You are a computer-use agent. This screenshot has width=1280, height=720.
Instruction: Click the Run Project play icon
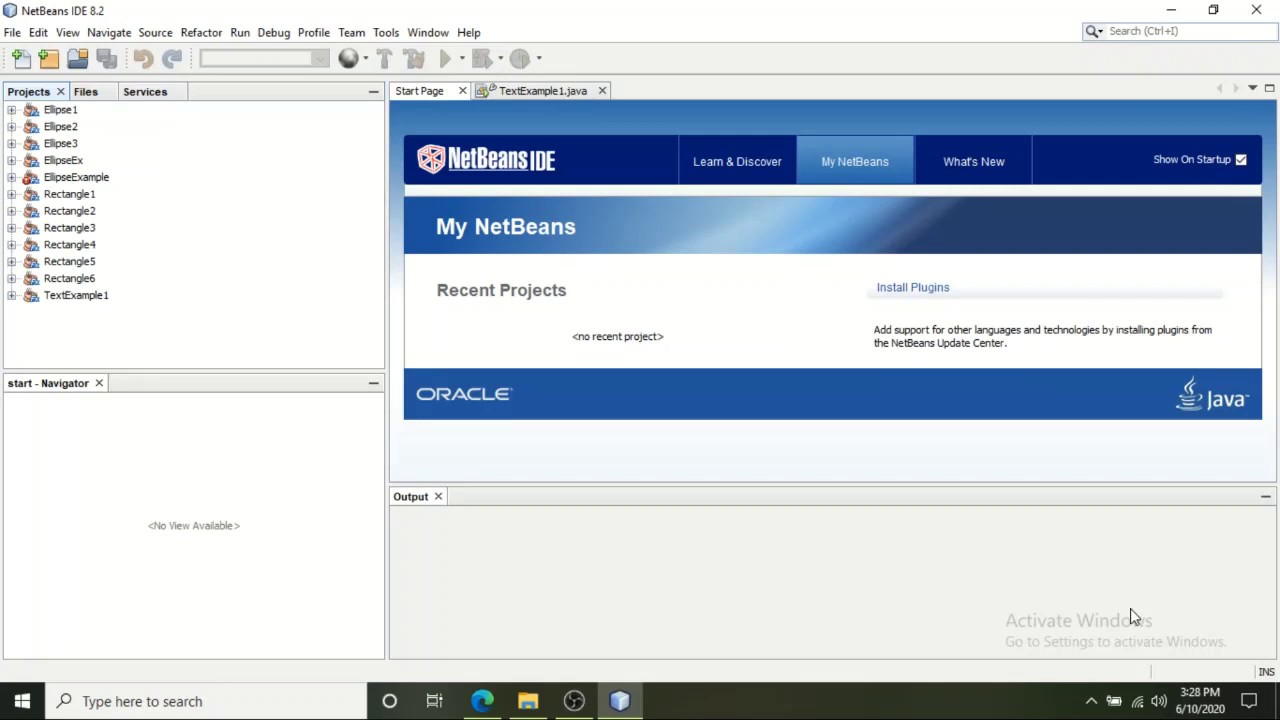[x=445, y=59]
